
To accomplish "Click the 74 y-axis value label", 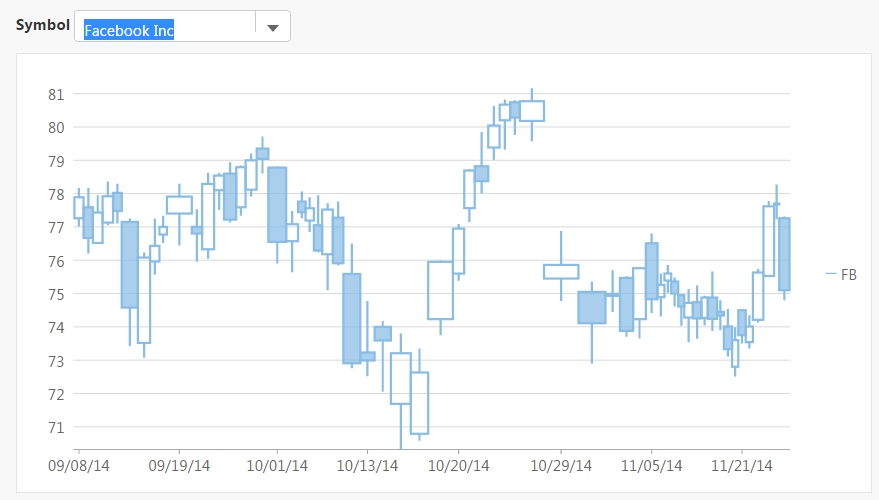I will 56,327.
